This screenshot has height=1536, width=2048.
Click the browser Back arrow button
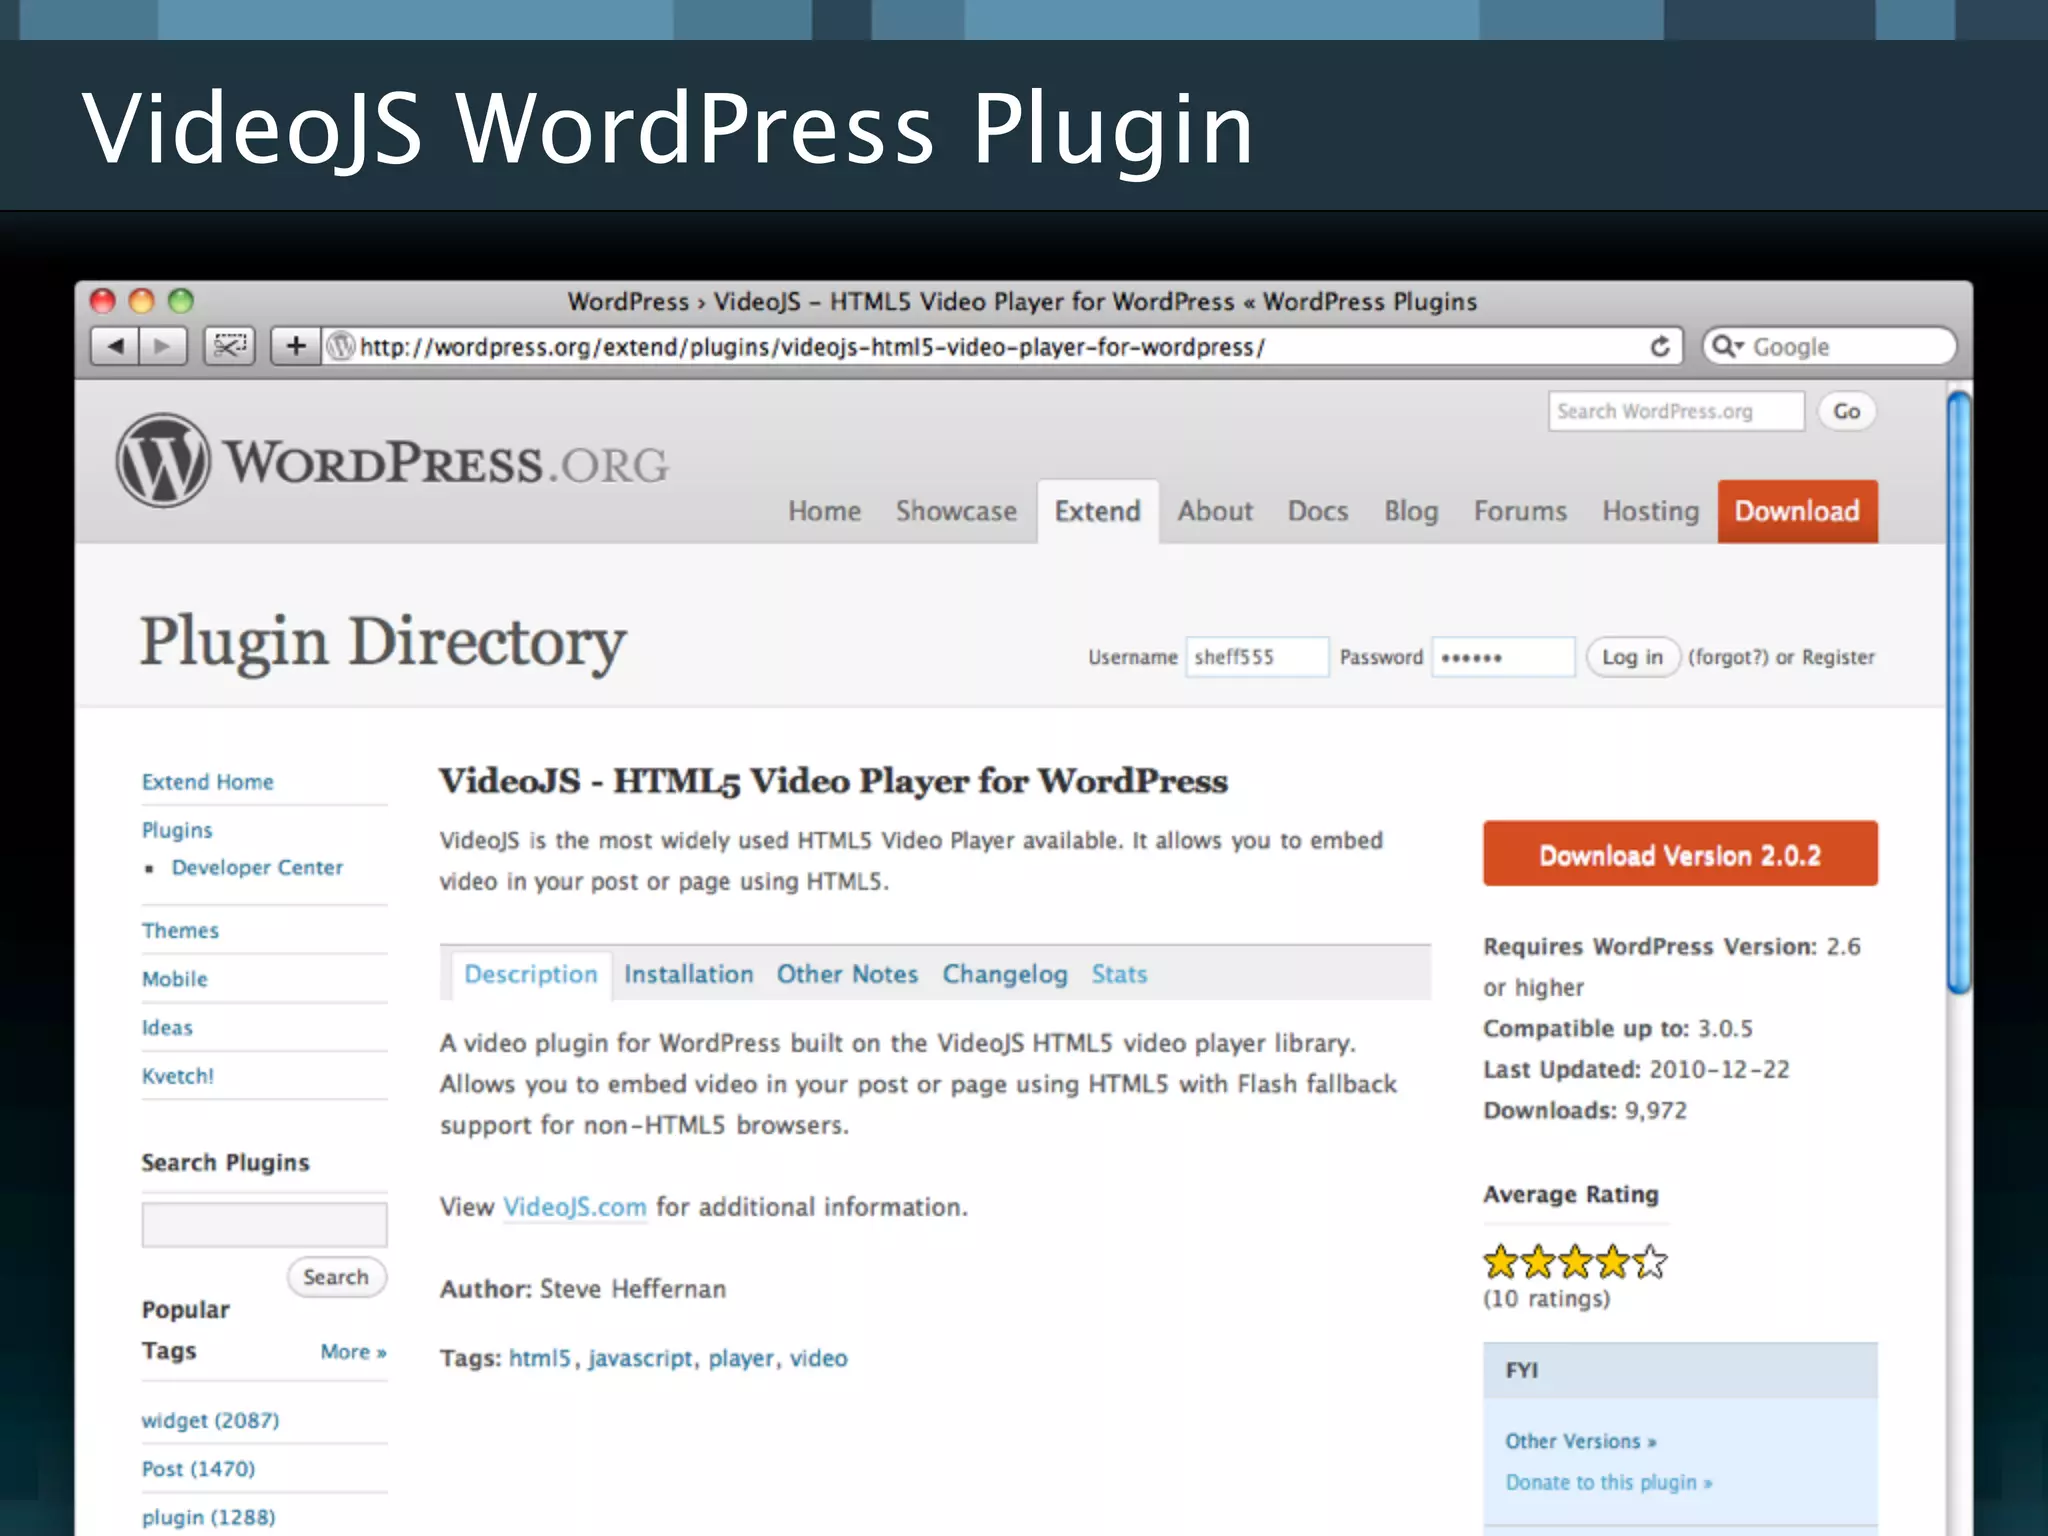(115, 347)
